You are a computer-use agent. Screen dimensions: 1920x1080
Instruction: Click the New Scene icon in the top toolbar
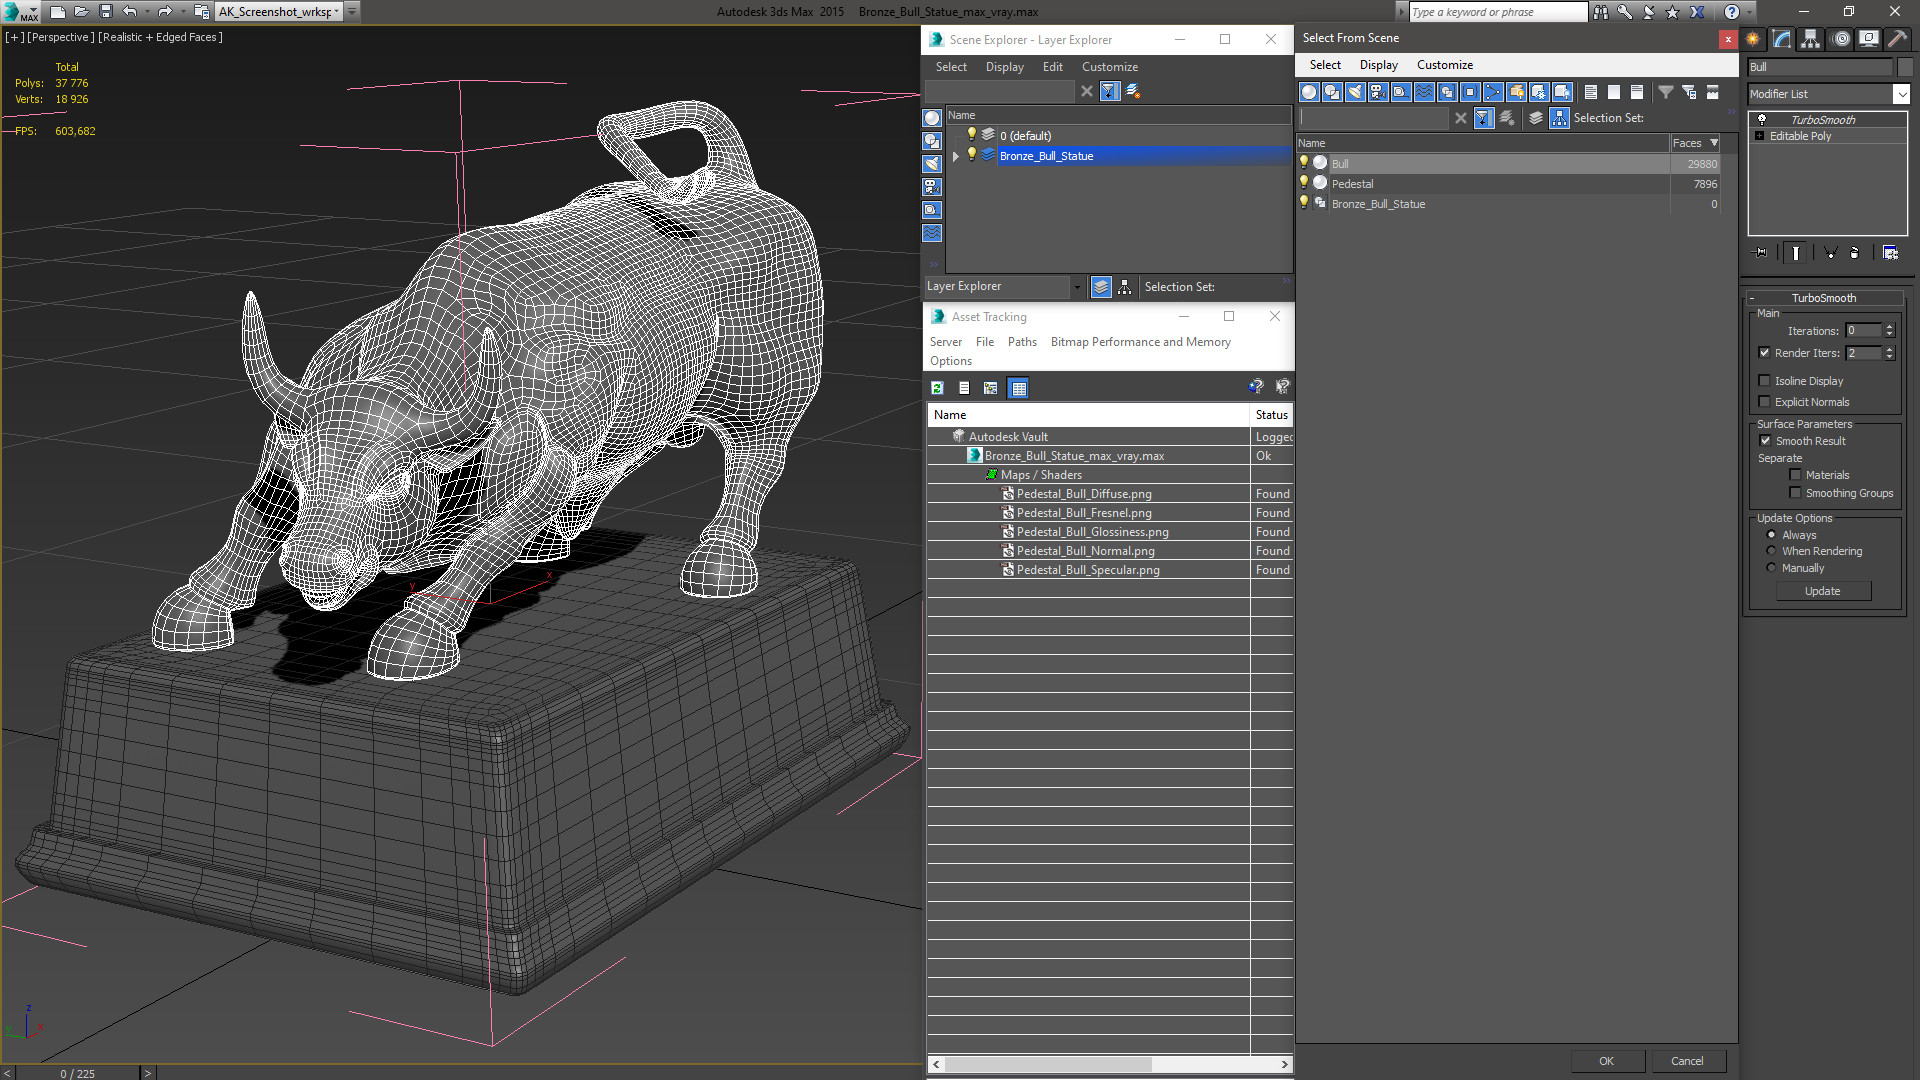pos(57,12)
